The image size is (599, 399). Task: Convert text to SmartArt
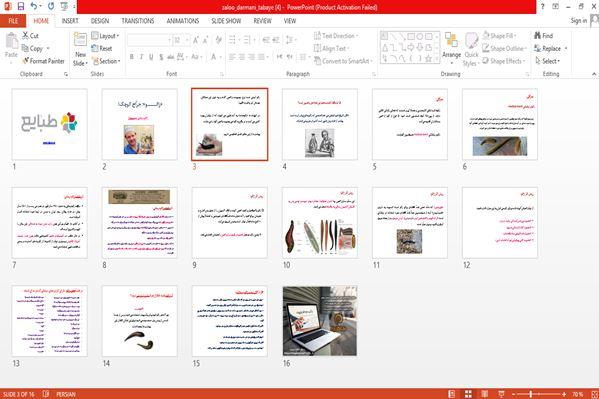(x=343, y=61)
